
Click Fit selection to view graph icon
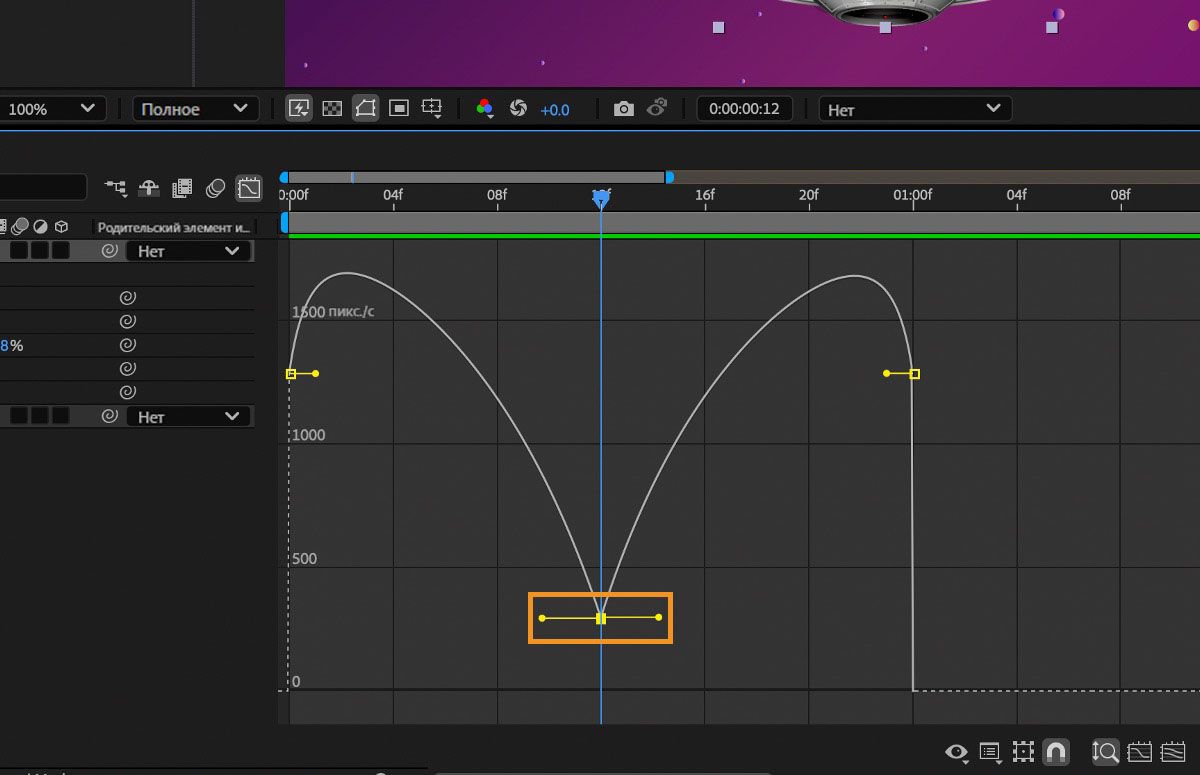pos(1139,752)
